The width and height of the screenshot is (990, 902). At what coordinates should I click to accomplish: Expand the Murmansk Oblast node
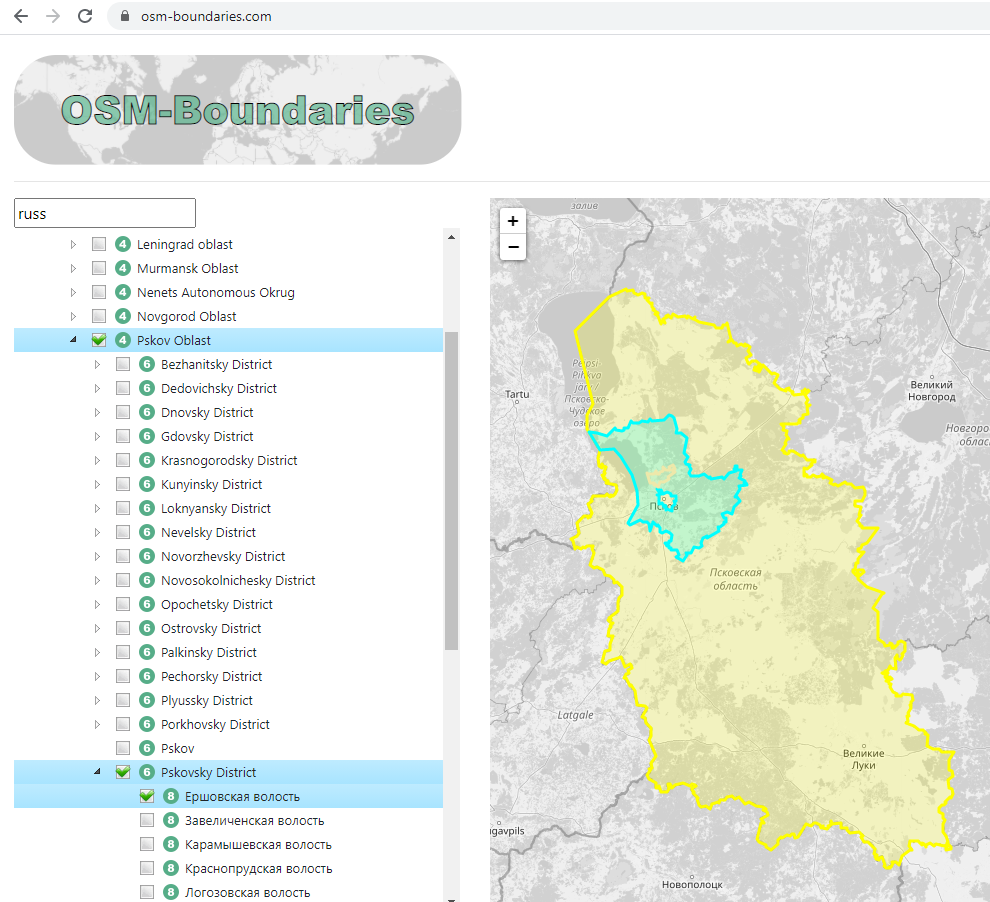coord(73,268)
